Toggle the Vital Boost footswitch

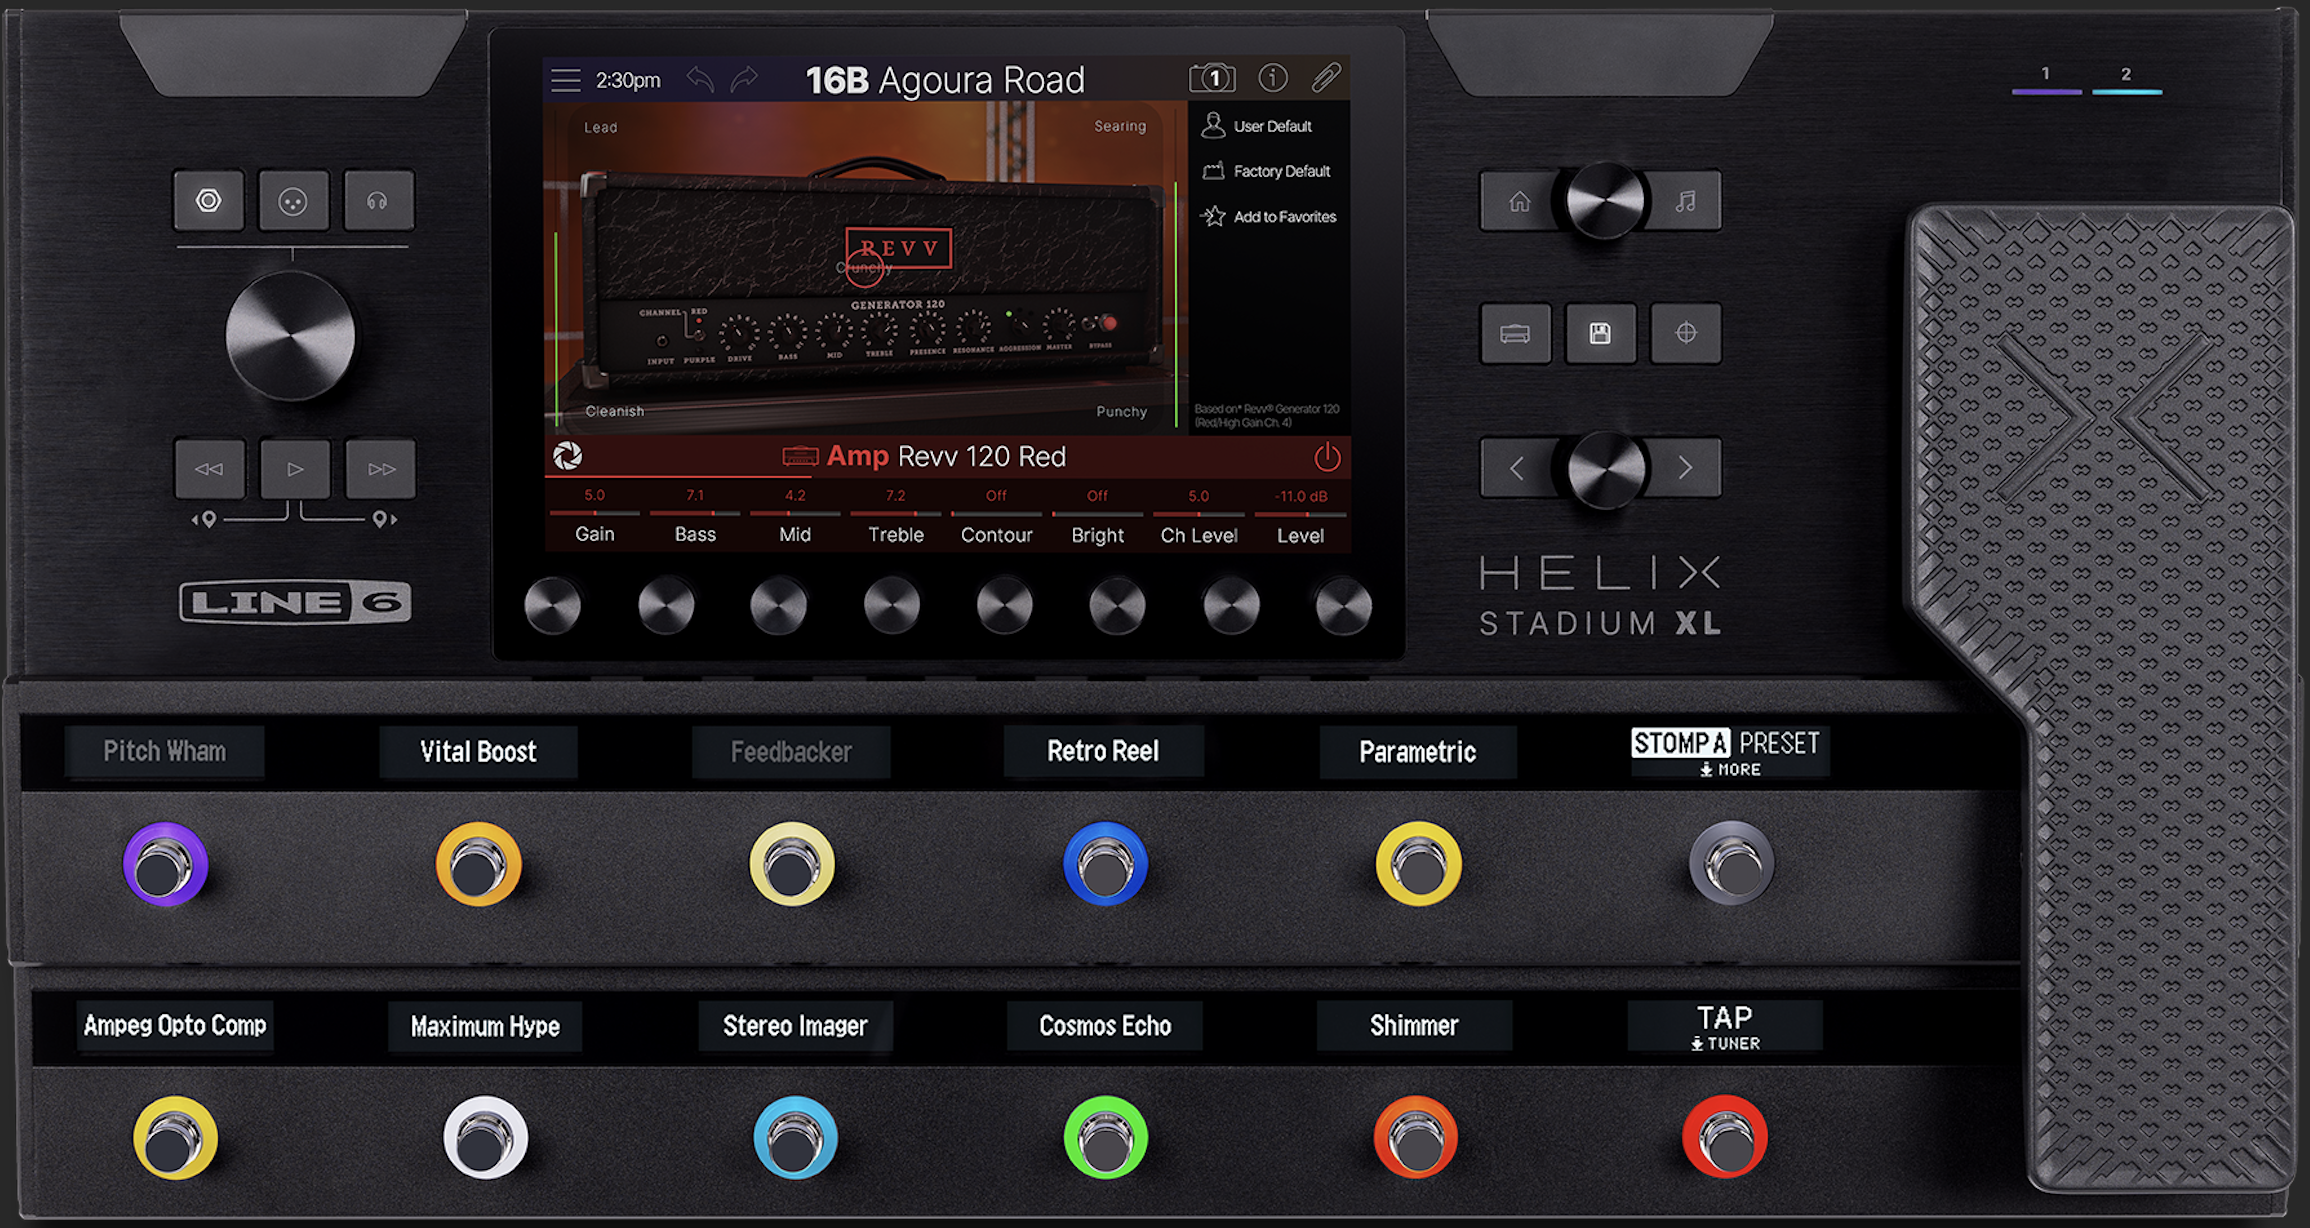point(478,864)
